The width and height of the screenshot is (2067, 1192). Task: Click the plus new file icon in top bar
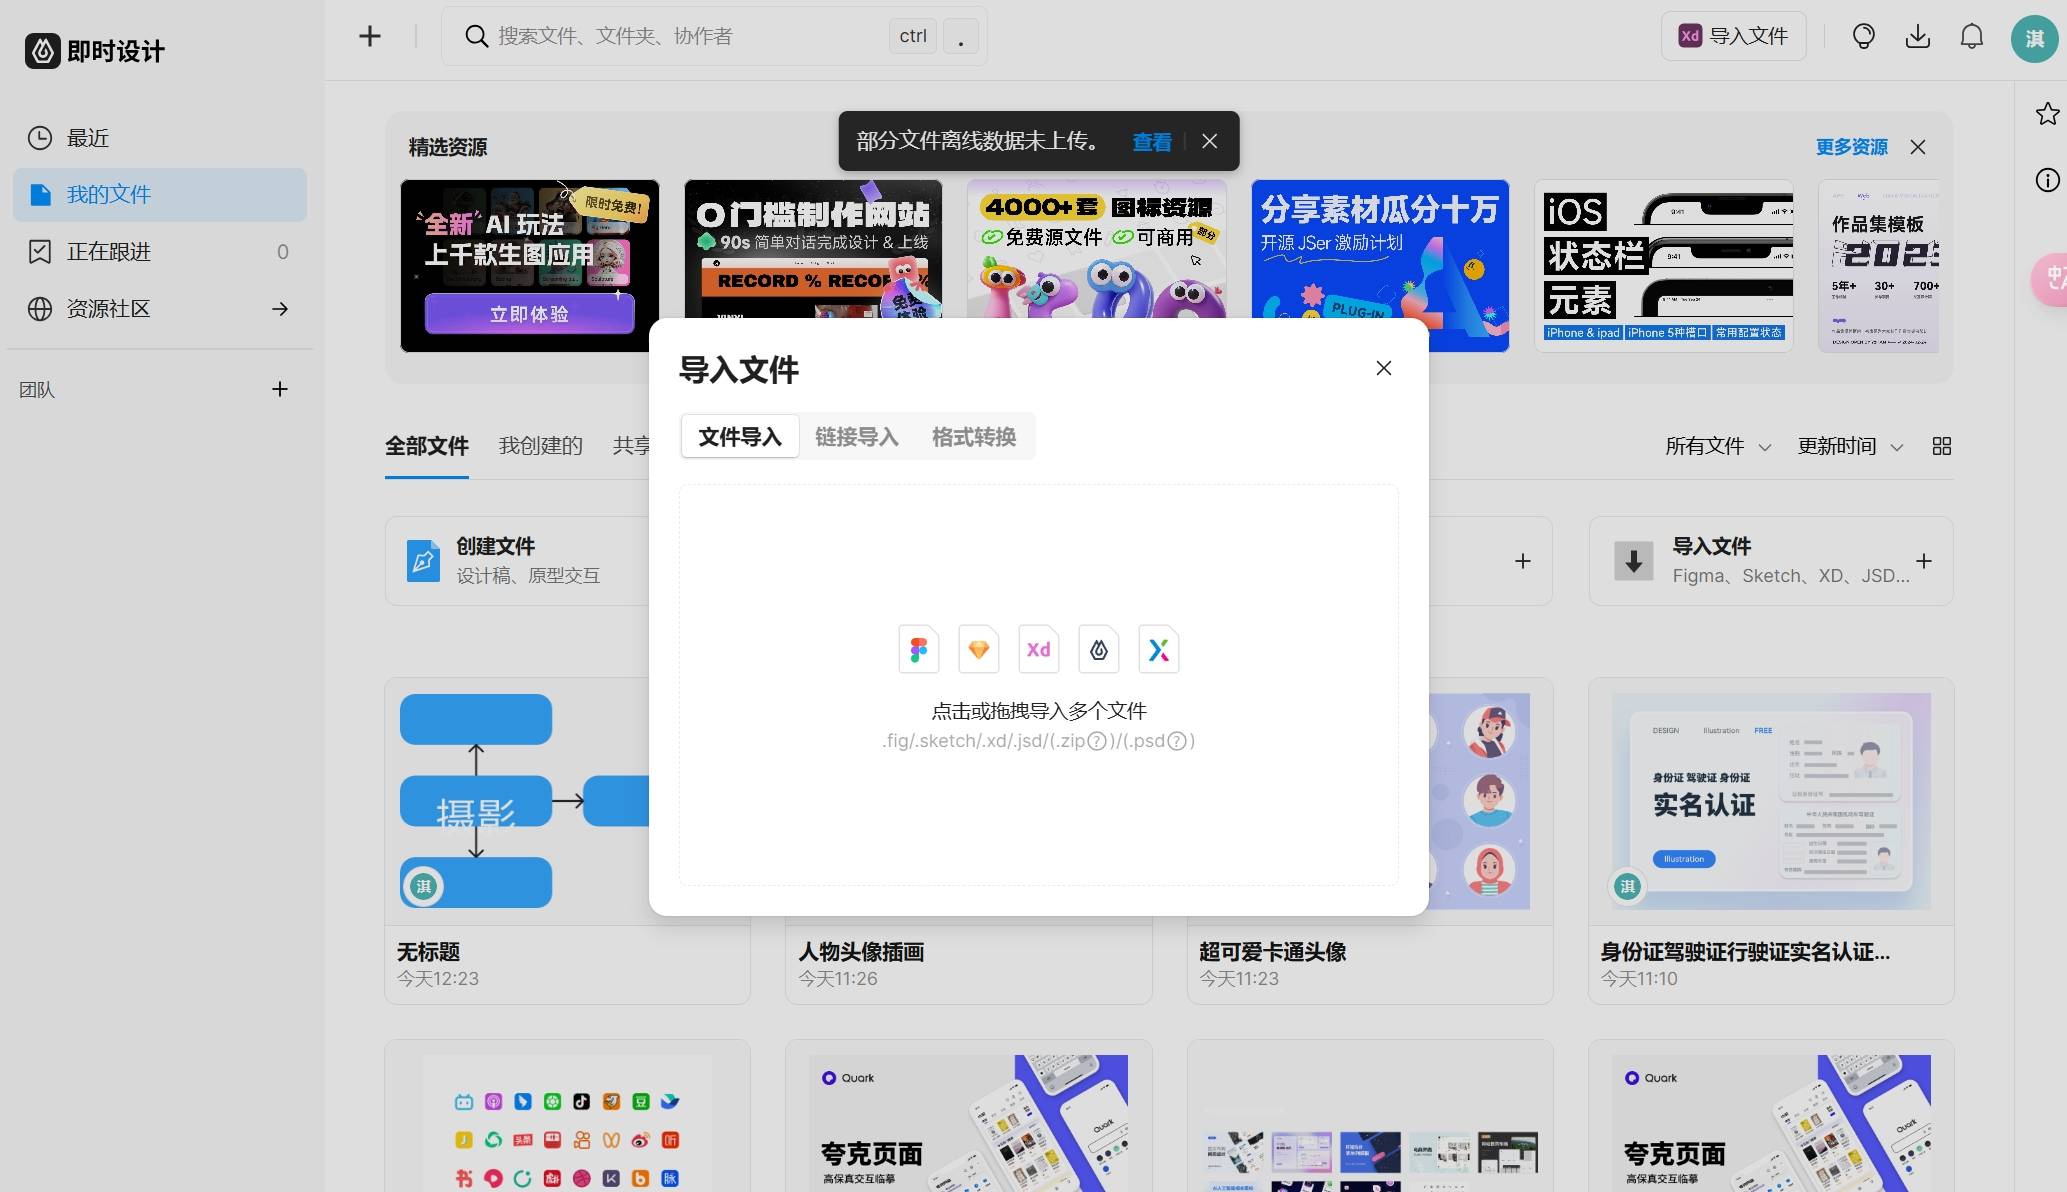click(370, 36)
